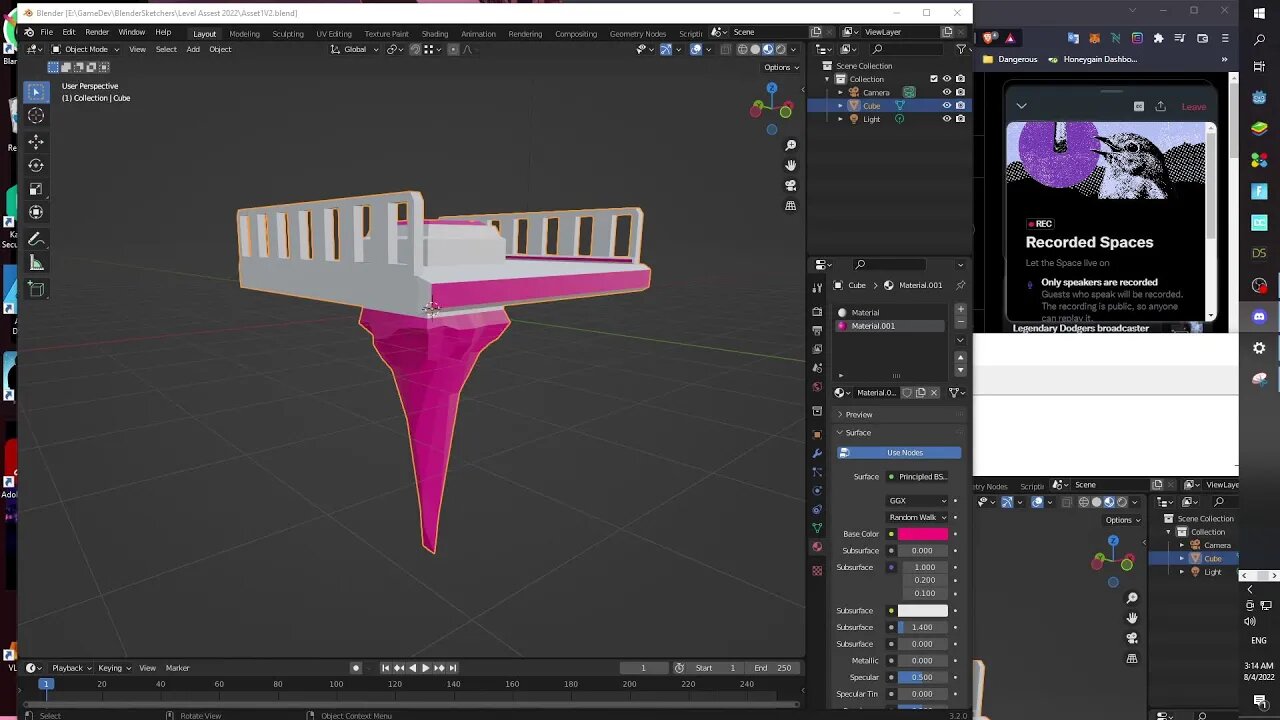This screenshot has width=1280, height=720.
Task: Toggle viewport overlays button
Action: [696, 49]
